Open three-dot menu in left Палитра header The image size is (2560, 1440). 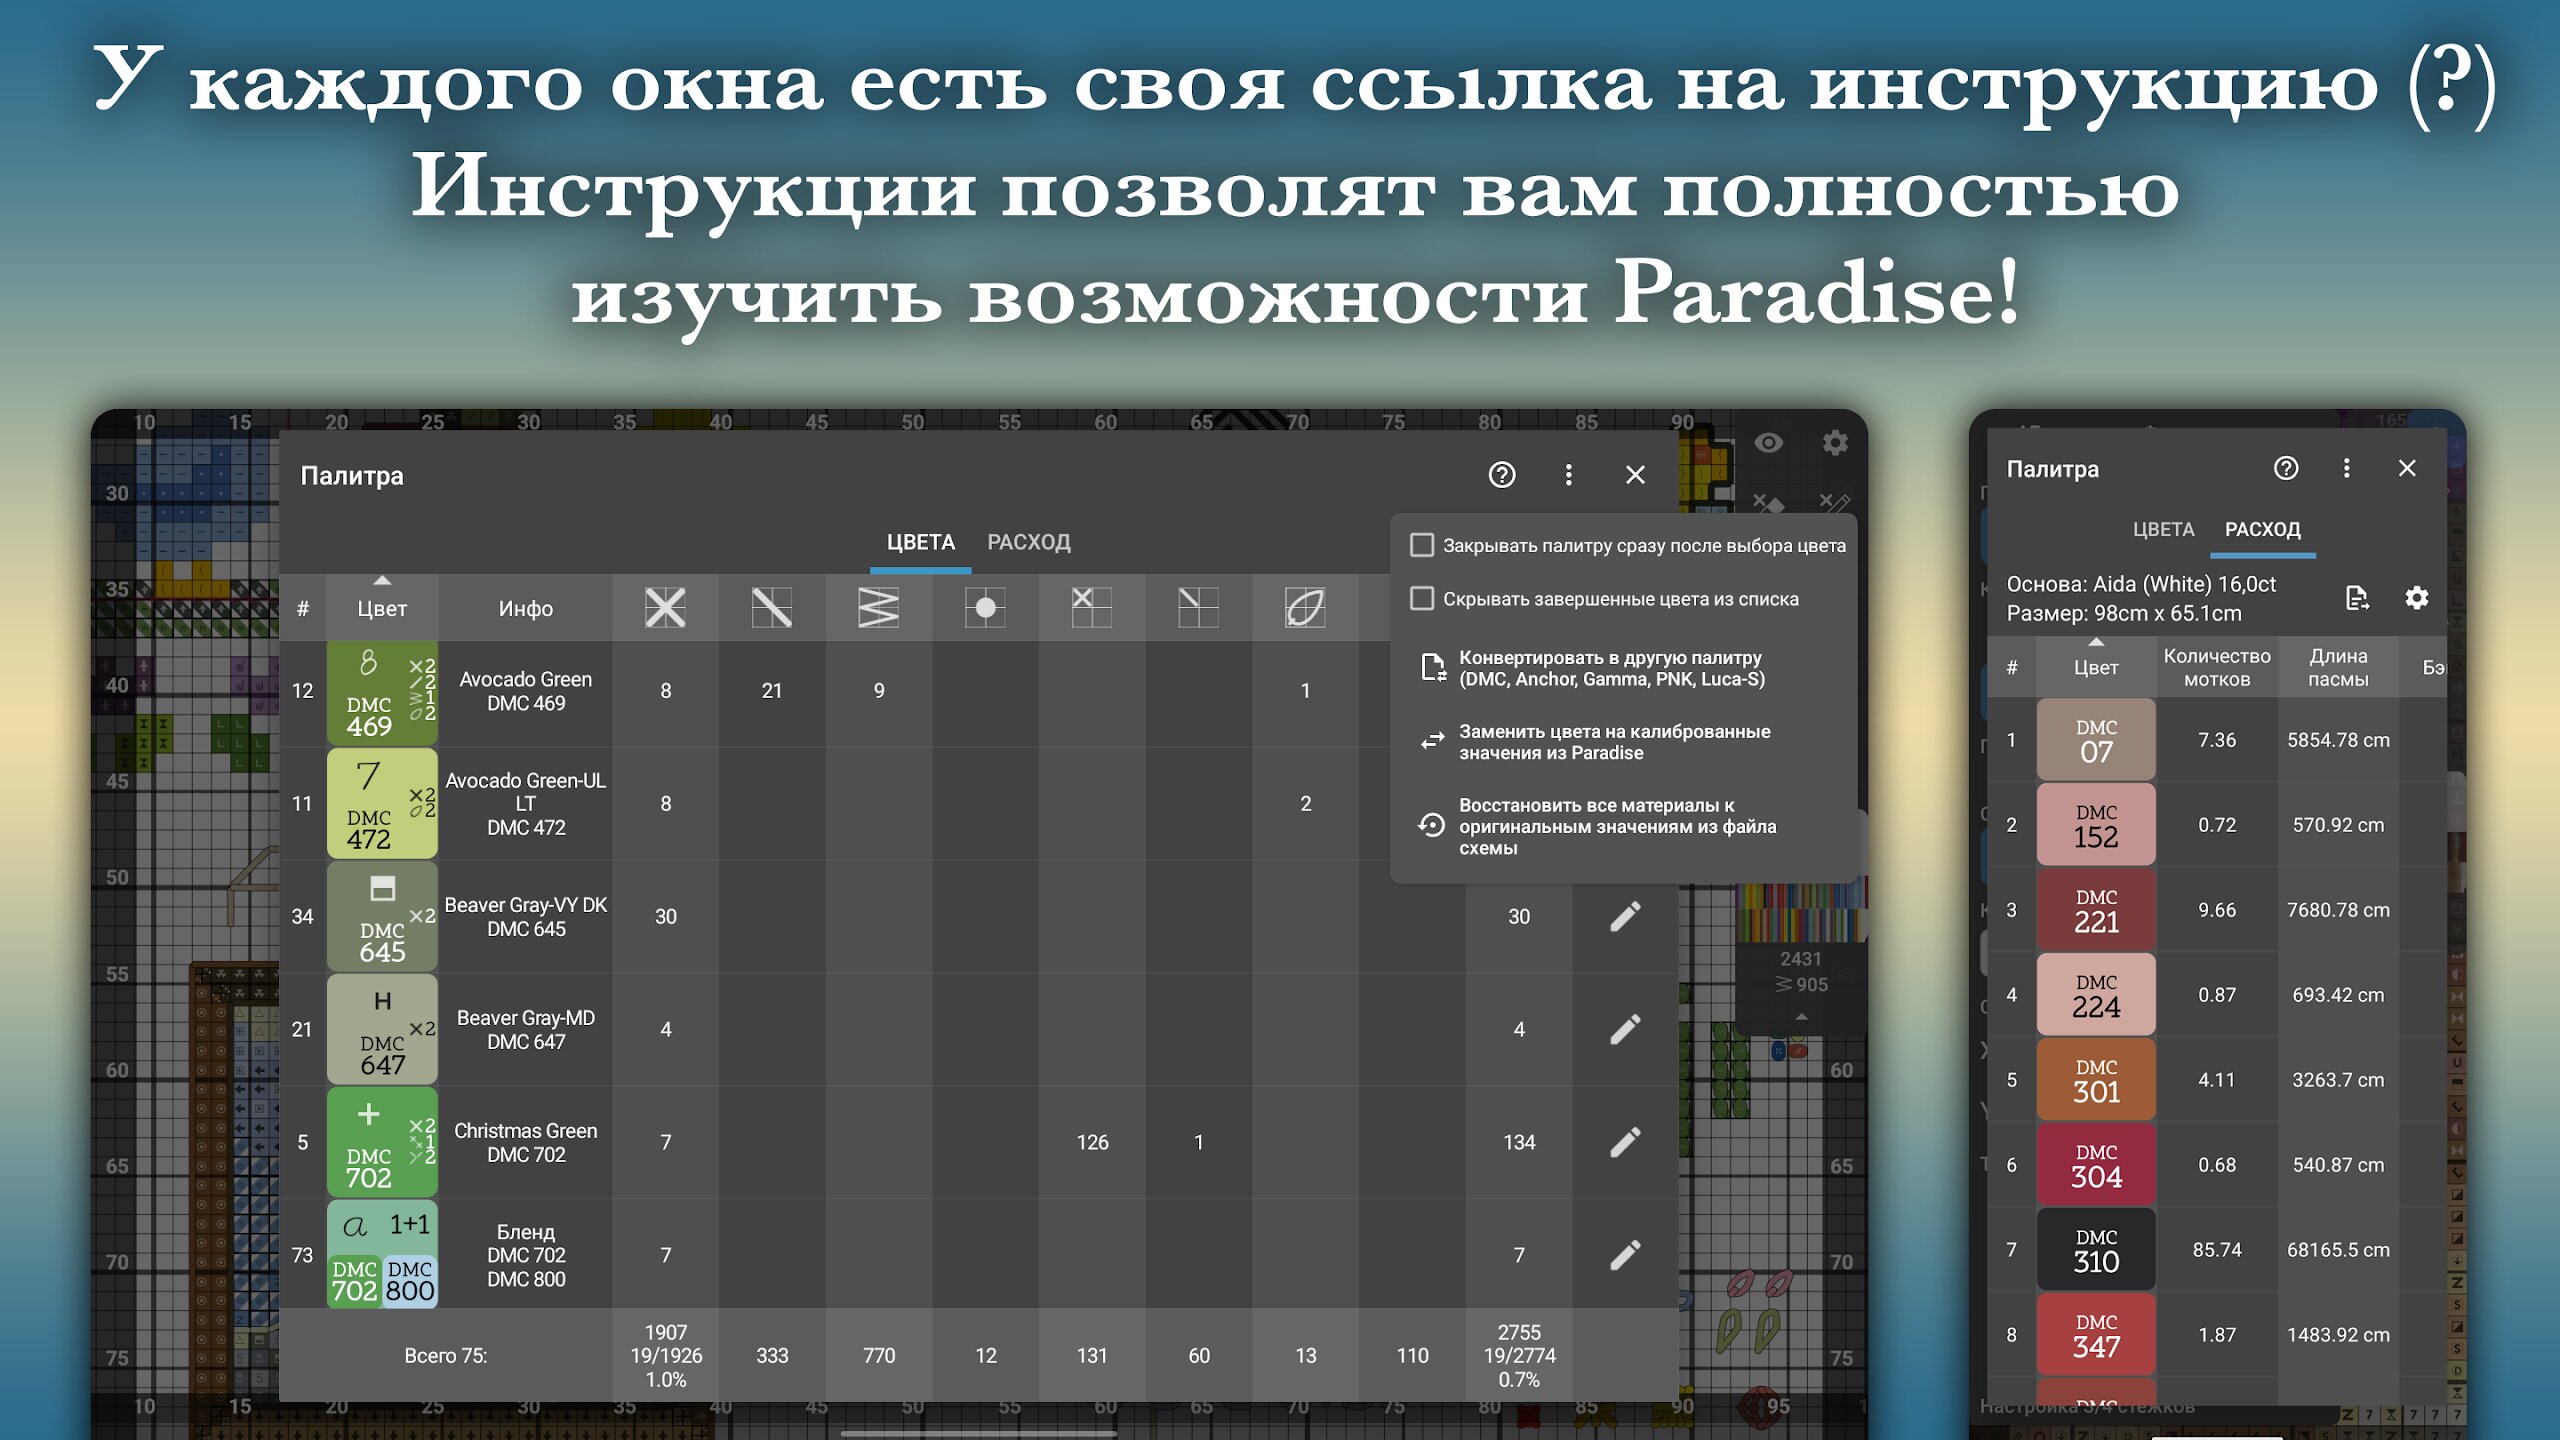[x=1568, y=475]
